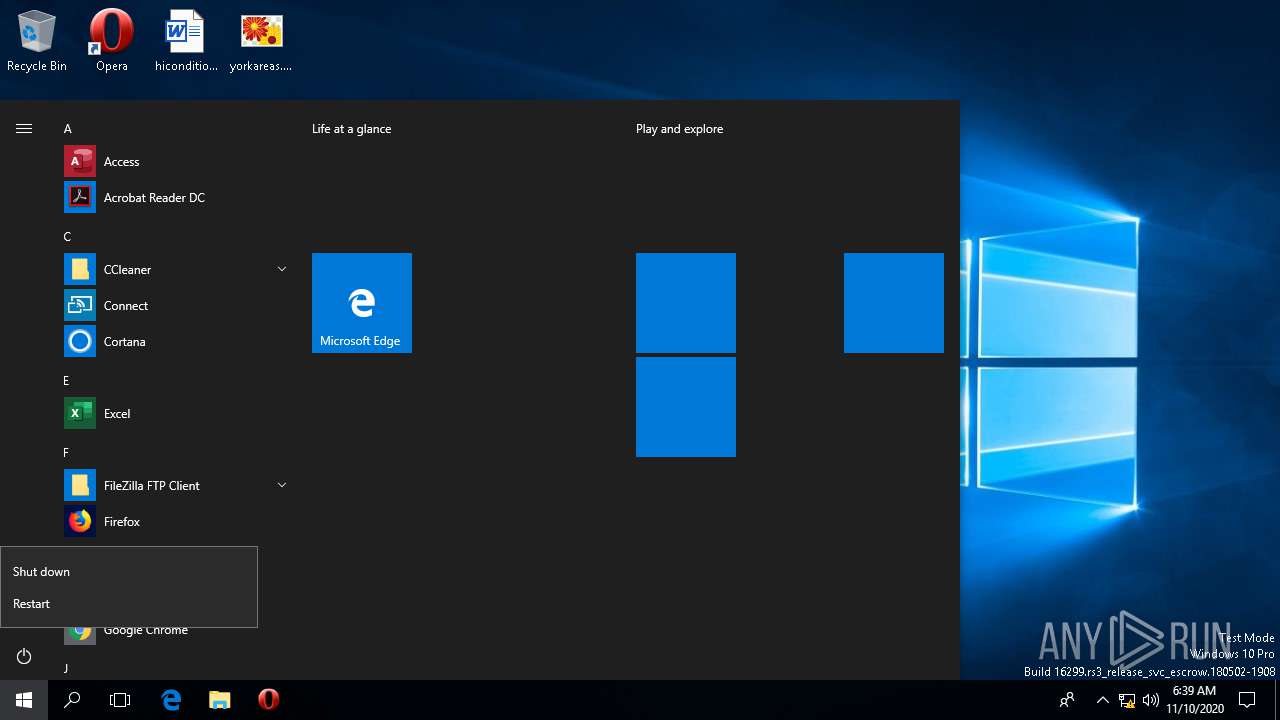Launch Opera from the taskbar

268,700
